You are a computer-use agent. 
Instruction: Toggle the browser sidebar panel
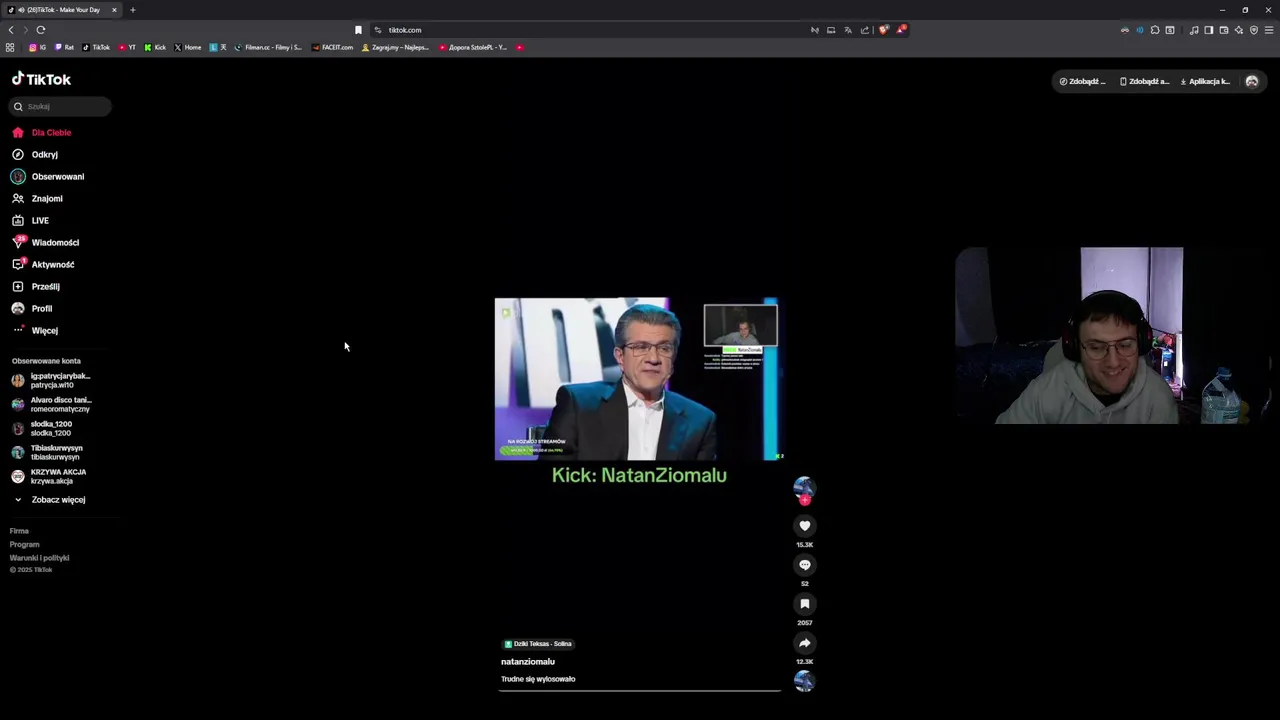(x=1209, y=30)
